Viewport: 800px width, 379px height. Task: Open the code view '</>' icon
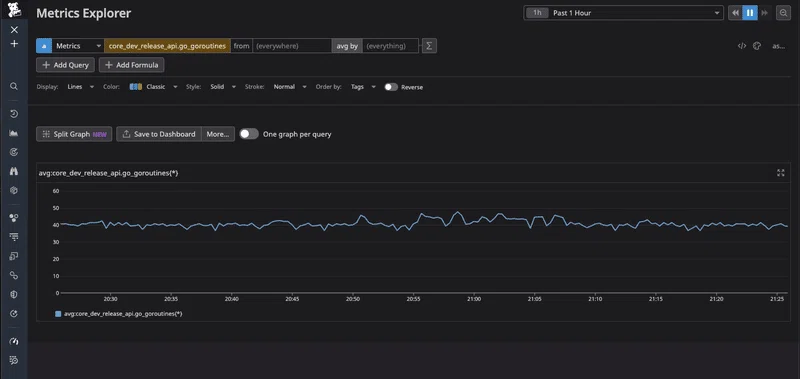pos(741,46)
